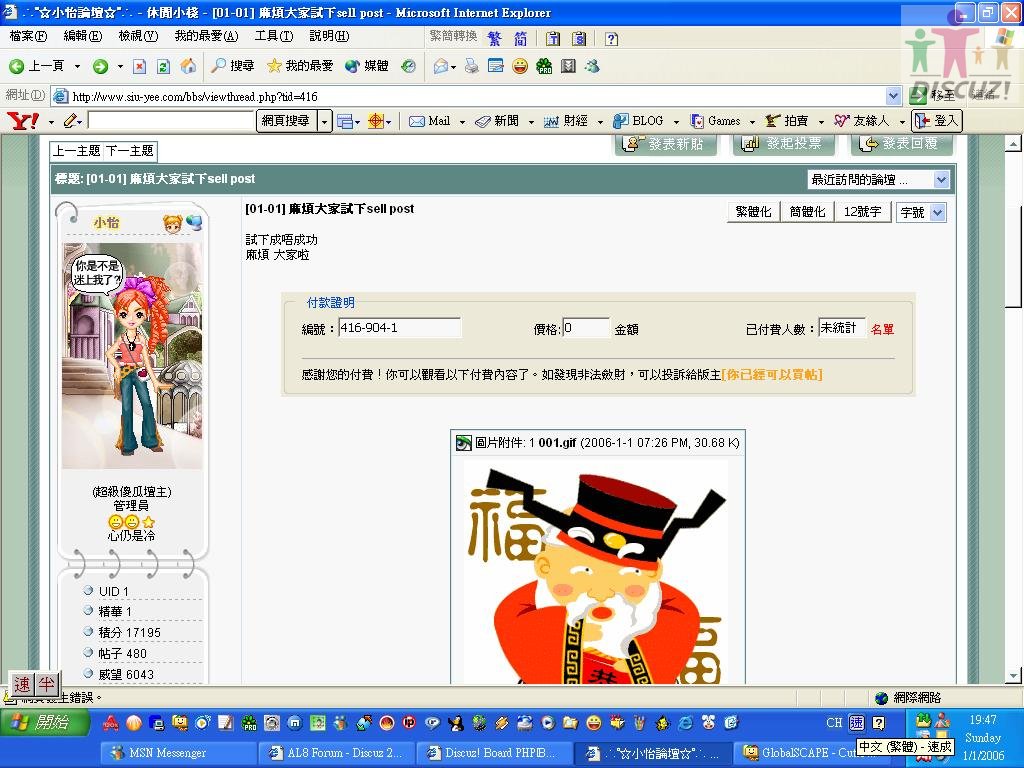
Task: Open the 字號 font size dropdown
Action: click(x=921, y=212)
